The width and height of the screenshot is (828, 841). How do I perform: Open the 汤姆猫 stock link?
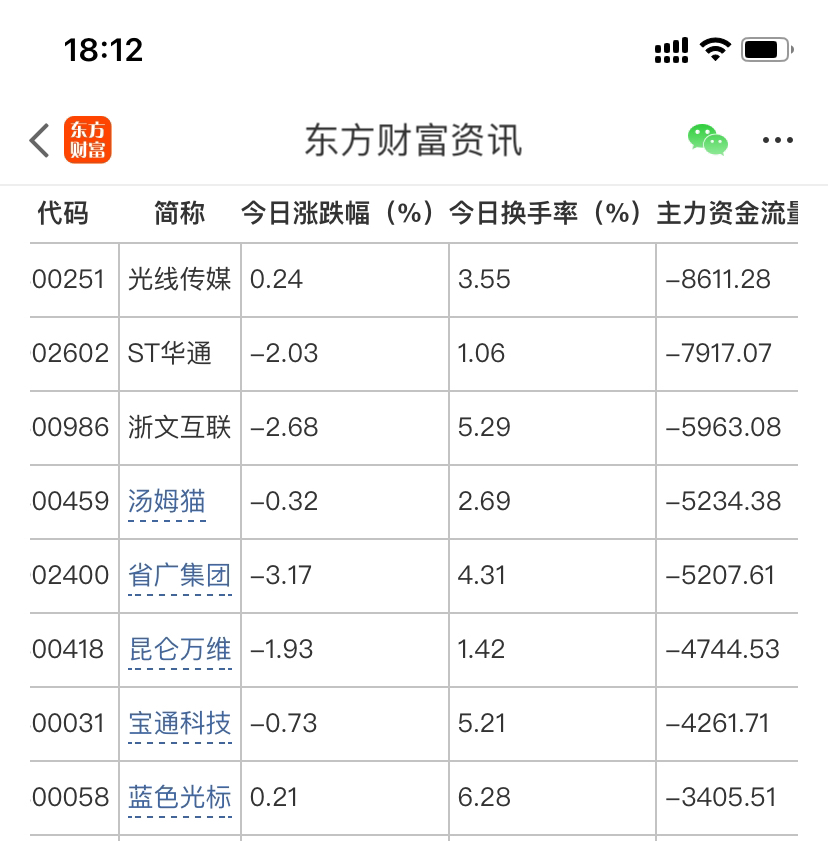click(x=167, y=501)
